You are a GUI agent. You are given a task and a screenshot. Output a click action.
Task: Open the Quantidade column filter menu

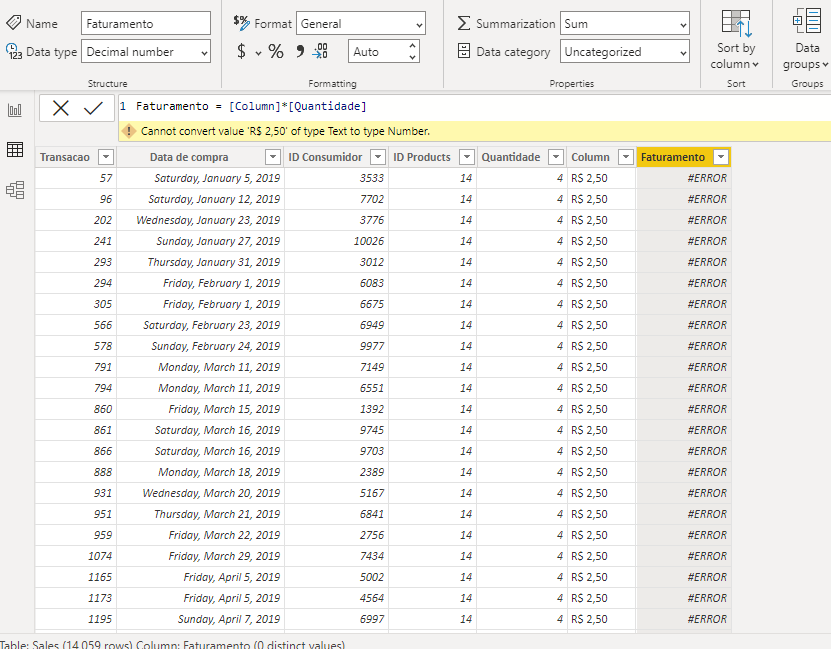(556, 157)
